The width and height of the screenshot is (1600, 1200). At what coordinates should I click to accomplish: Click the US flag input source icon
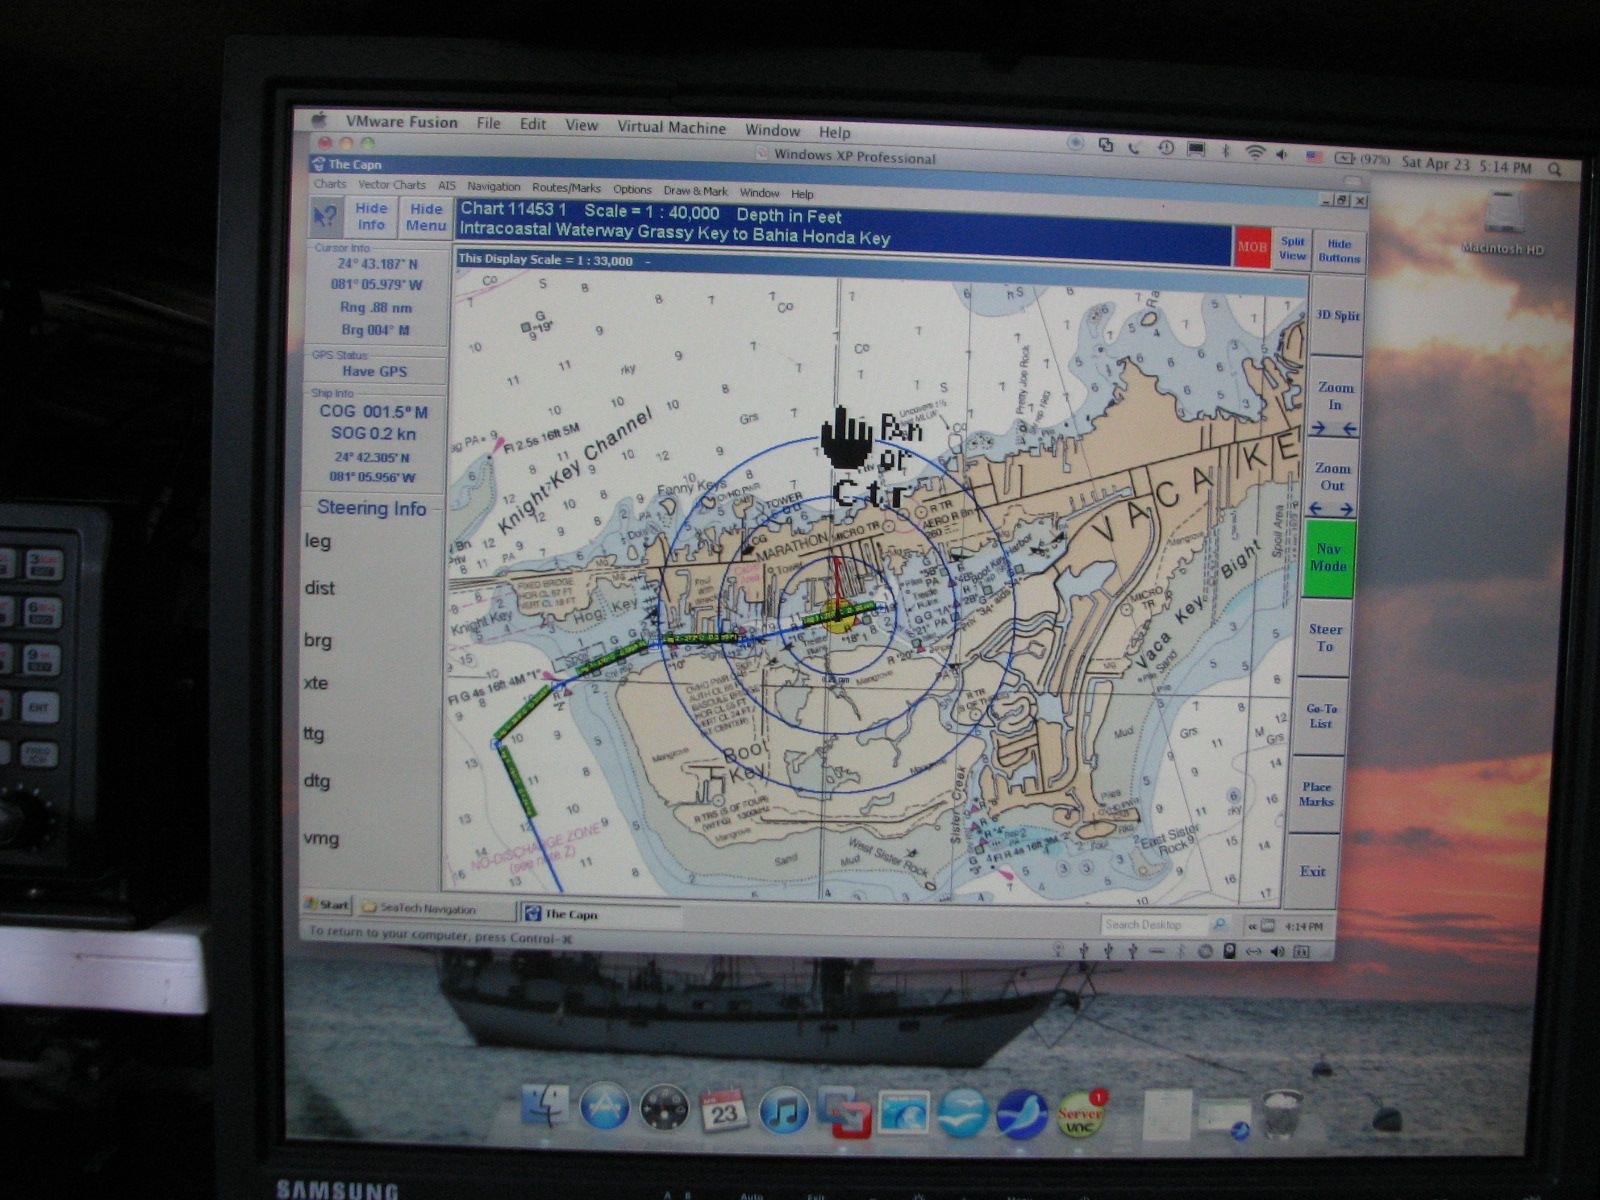[1314, 155]
